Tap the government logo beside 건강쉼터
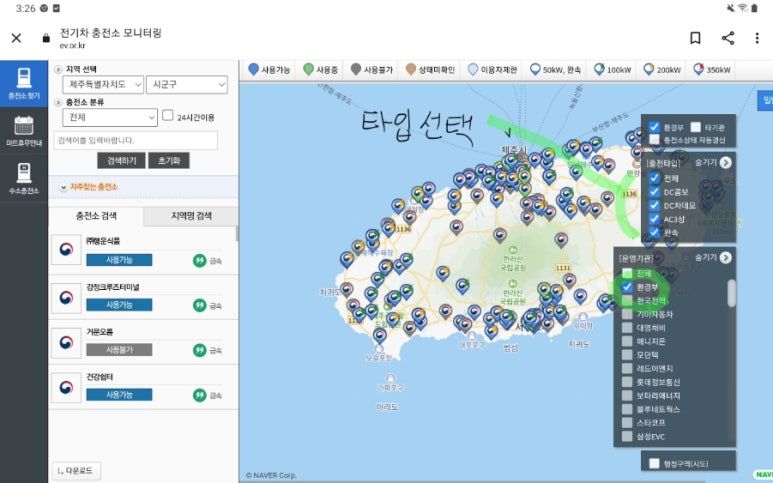773x483 pixels. coord(66,388)
